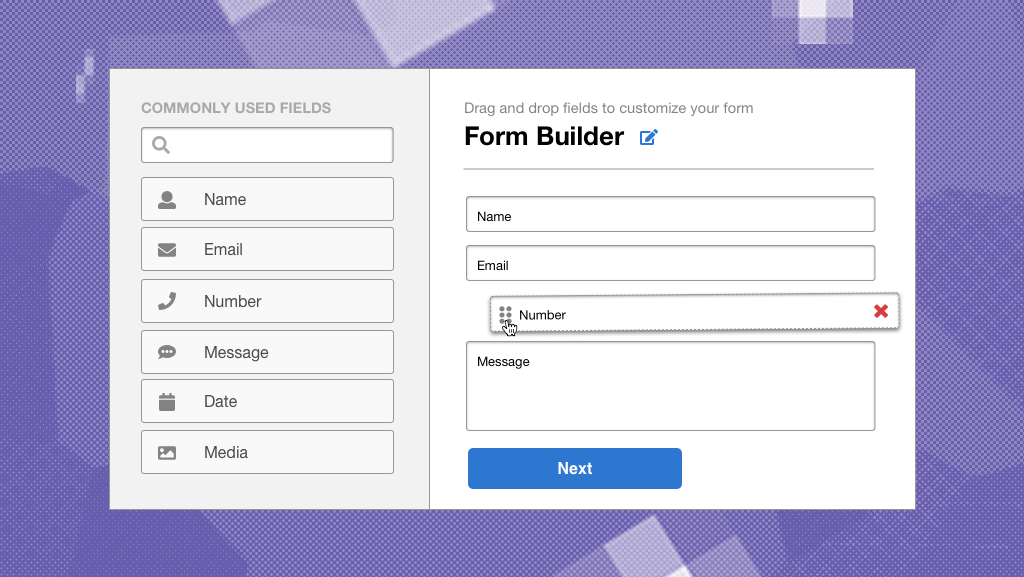1024x577 pixels.
Task: Click the phone icon for Number field
Action: [167, 301]
